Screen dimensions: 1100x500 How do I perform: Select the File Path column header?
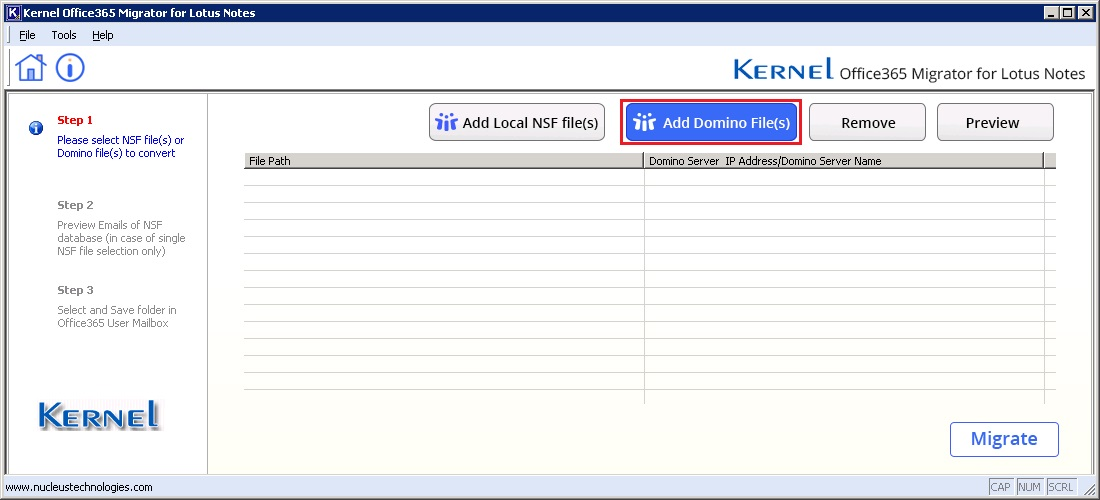(444, 161)
